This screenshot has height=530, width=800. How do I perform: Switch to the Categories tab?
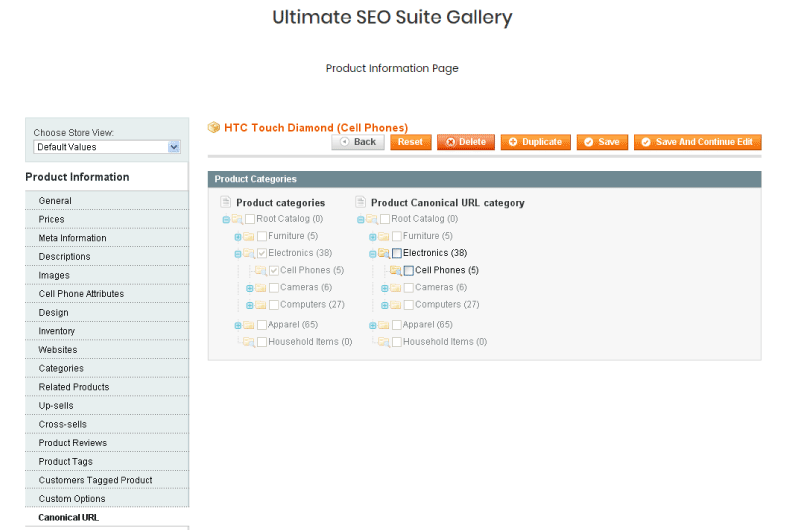[x=107, y=368]
